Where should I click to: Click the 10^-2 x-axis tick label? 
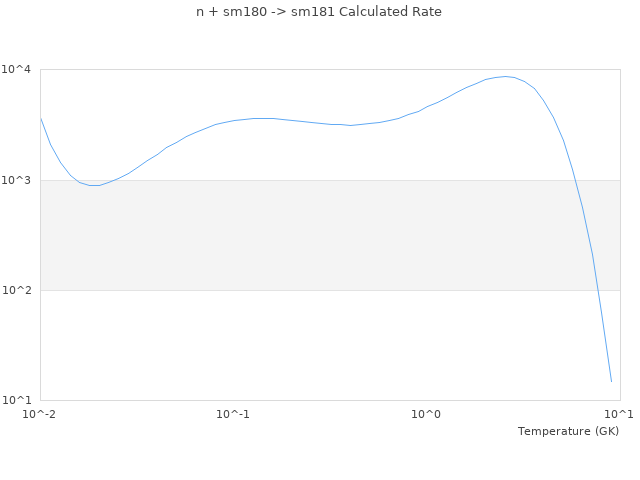click(40, 414)
